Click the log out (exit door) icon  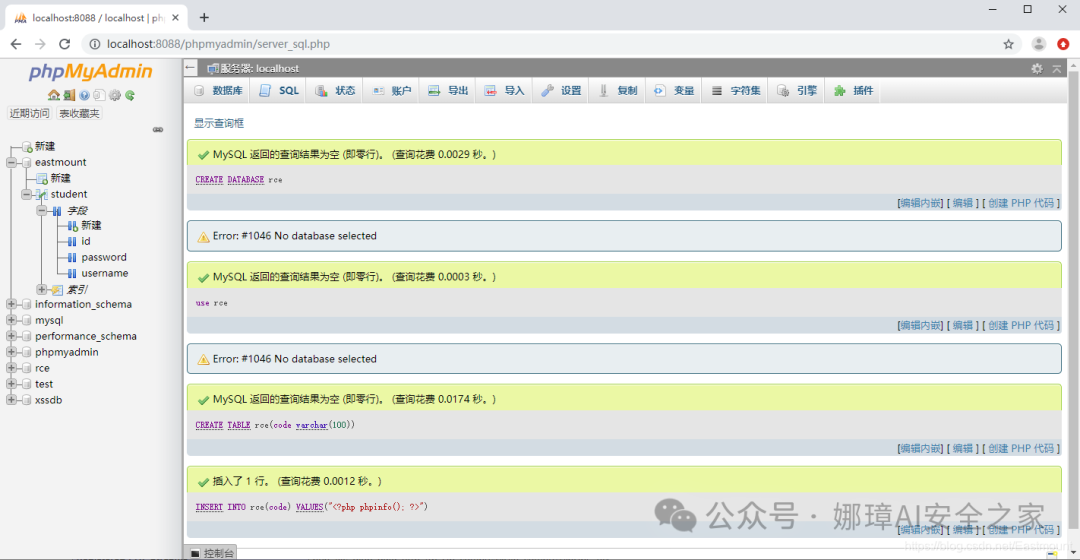(x=69, y=95)
